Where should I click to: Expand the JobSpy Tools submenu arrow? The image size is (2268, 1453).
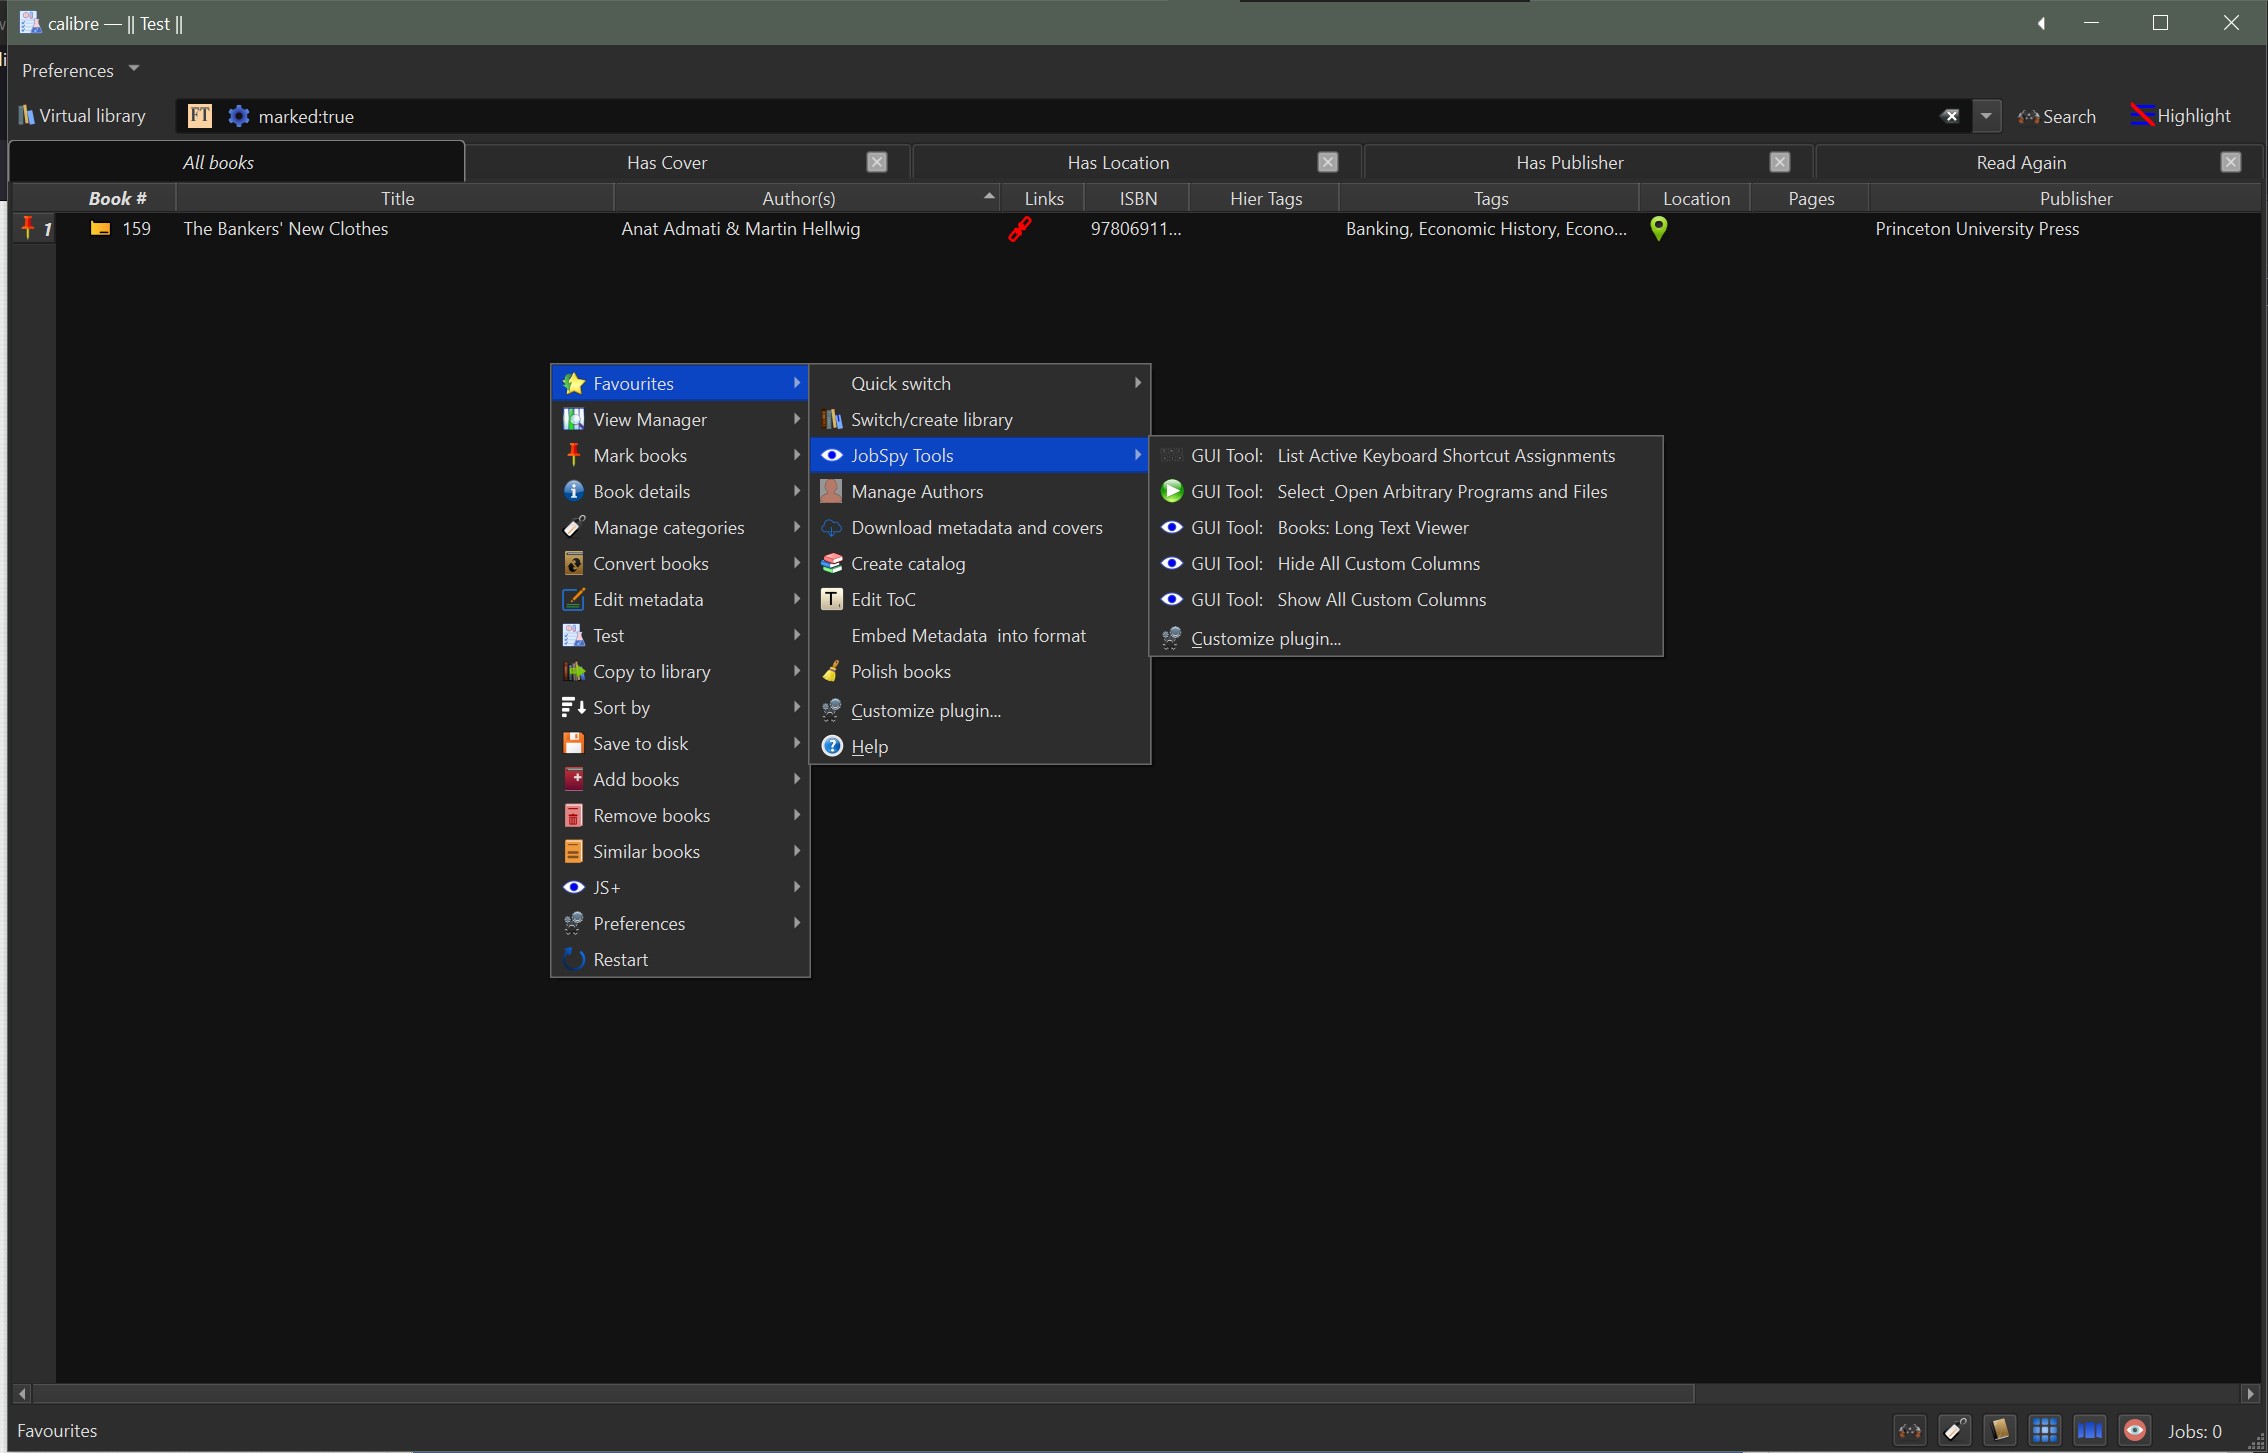point(1137,456)
